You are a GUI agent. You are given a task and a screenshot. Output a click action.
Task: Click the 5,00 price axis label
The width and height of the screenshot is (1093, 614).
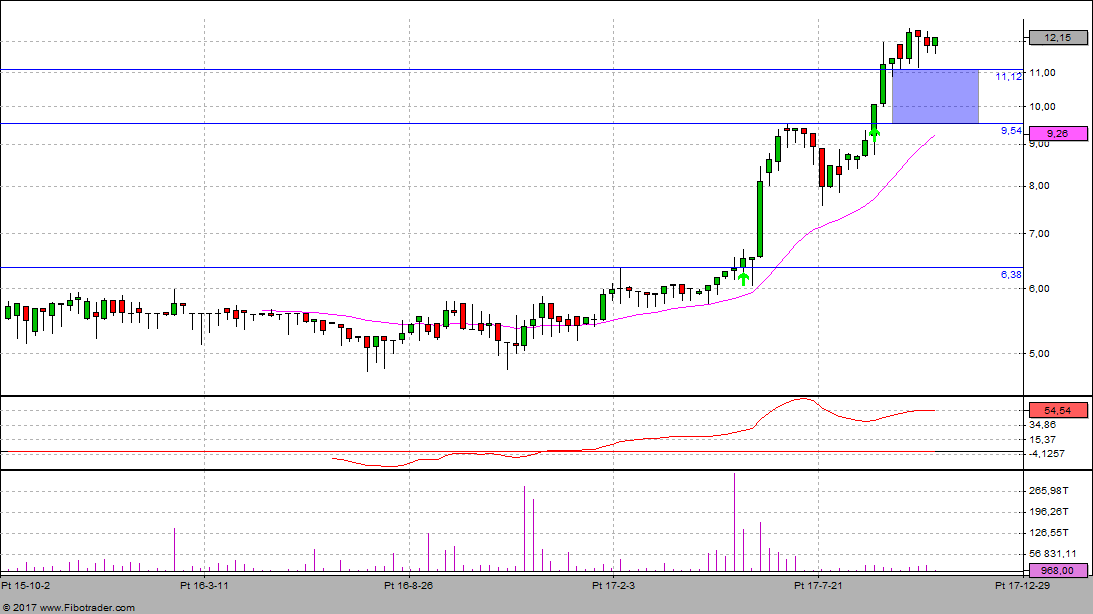click(x=1039, y=353)
